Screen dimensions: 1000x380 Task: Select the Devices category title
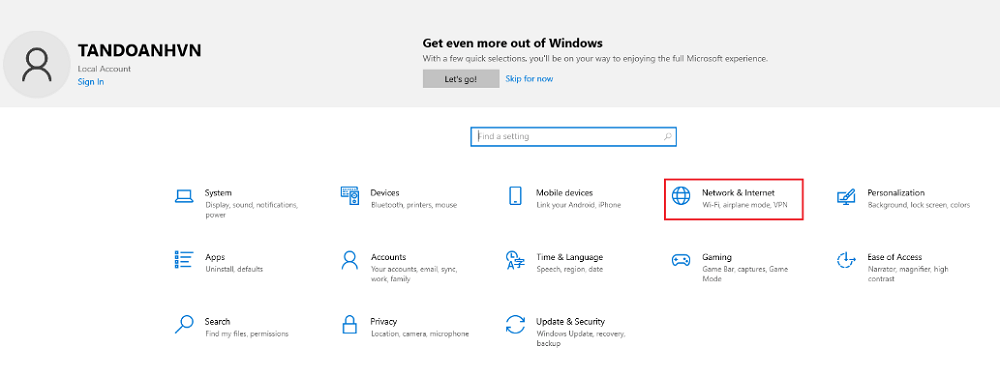click(x=385, y=193)
